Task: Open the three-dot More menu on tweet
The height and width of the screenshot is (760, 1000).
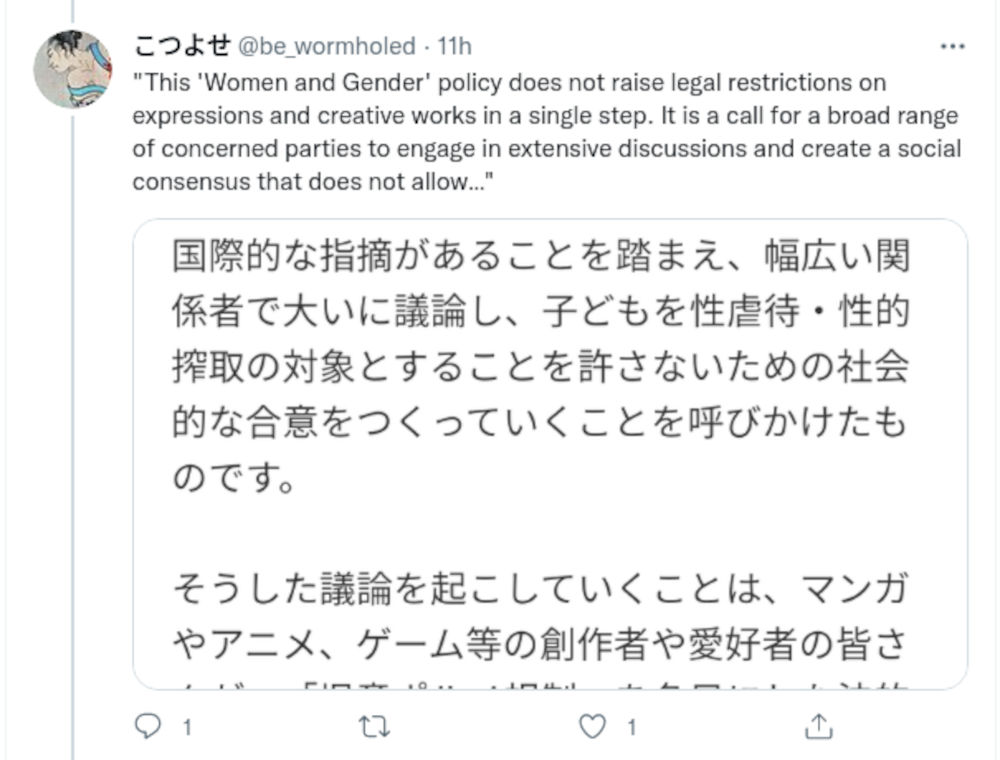Action: 954,46
